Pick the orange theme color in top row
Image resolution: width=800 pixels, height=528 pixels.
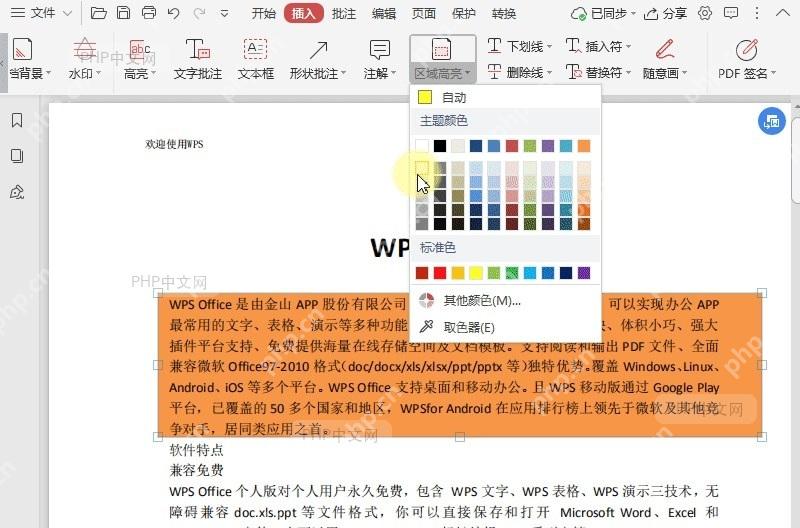click(584, 146)
